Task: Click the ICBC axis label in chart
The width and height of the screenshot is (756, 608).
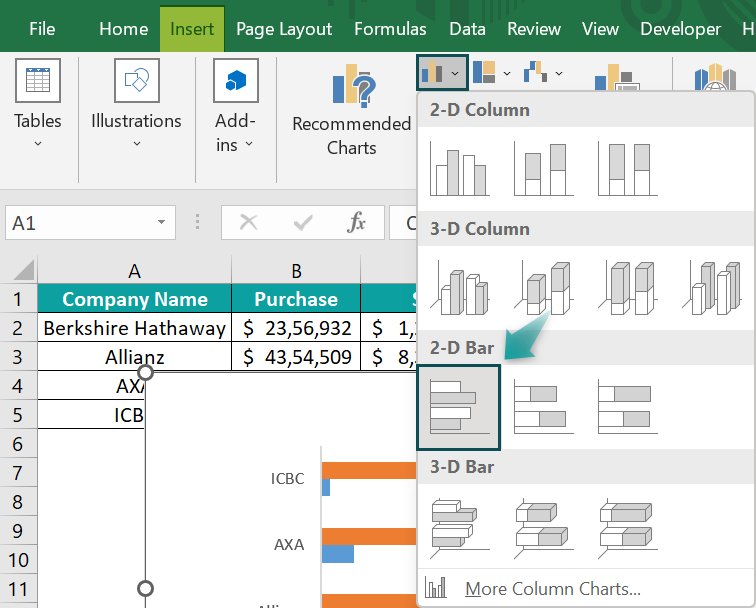Action: pyautogui.click(x=287, y=478)
